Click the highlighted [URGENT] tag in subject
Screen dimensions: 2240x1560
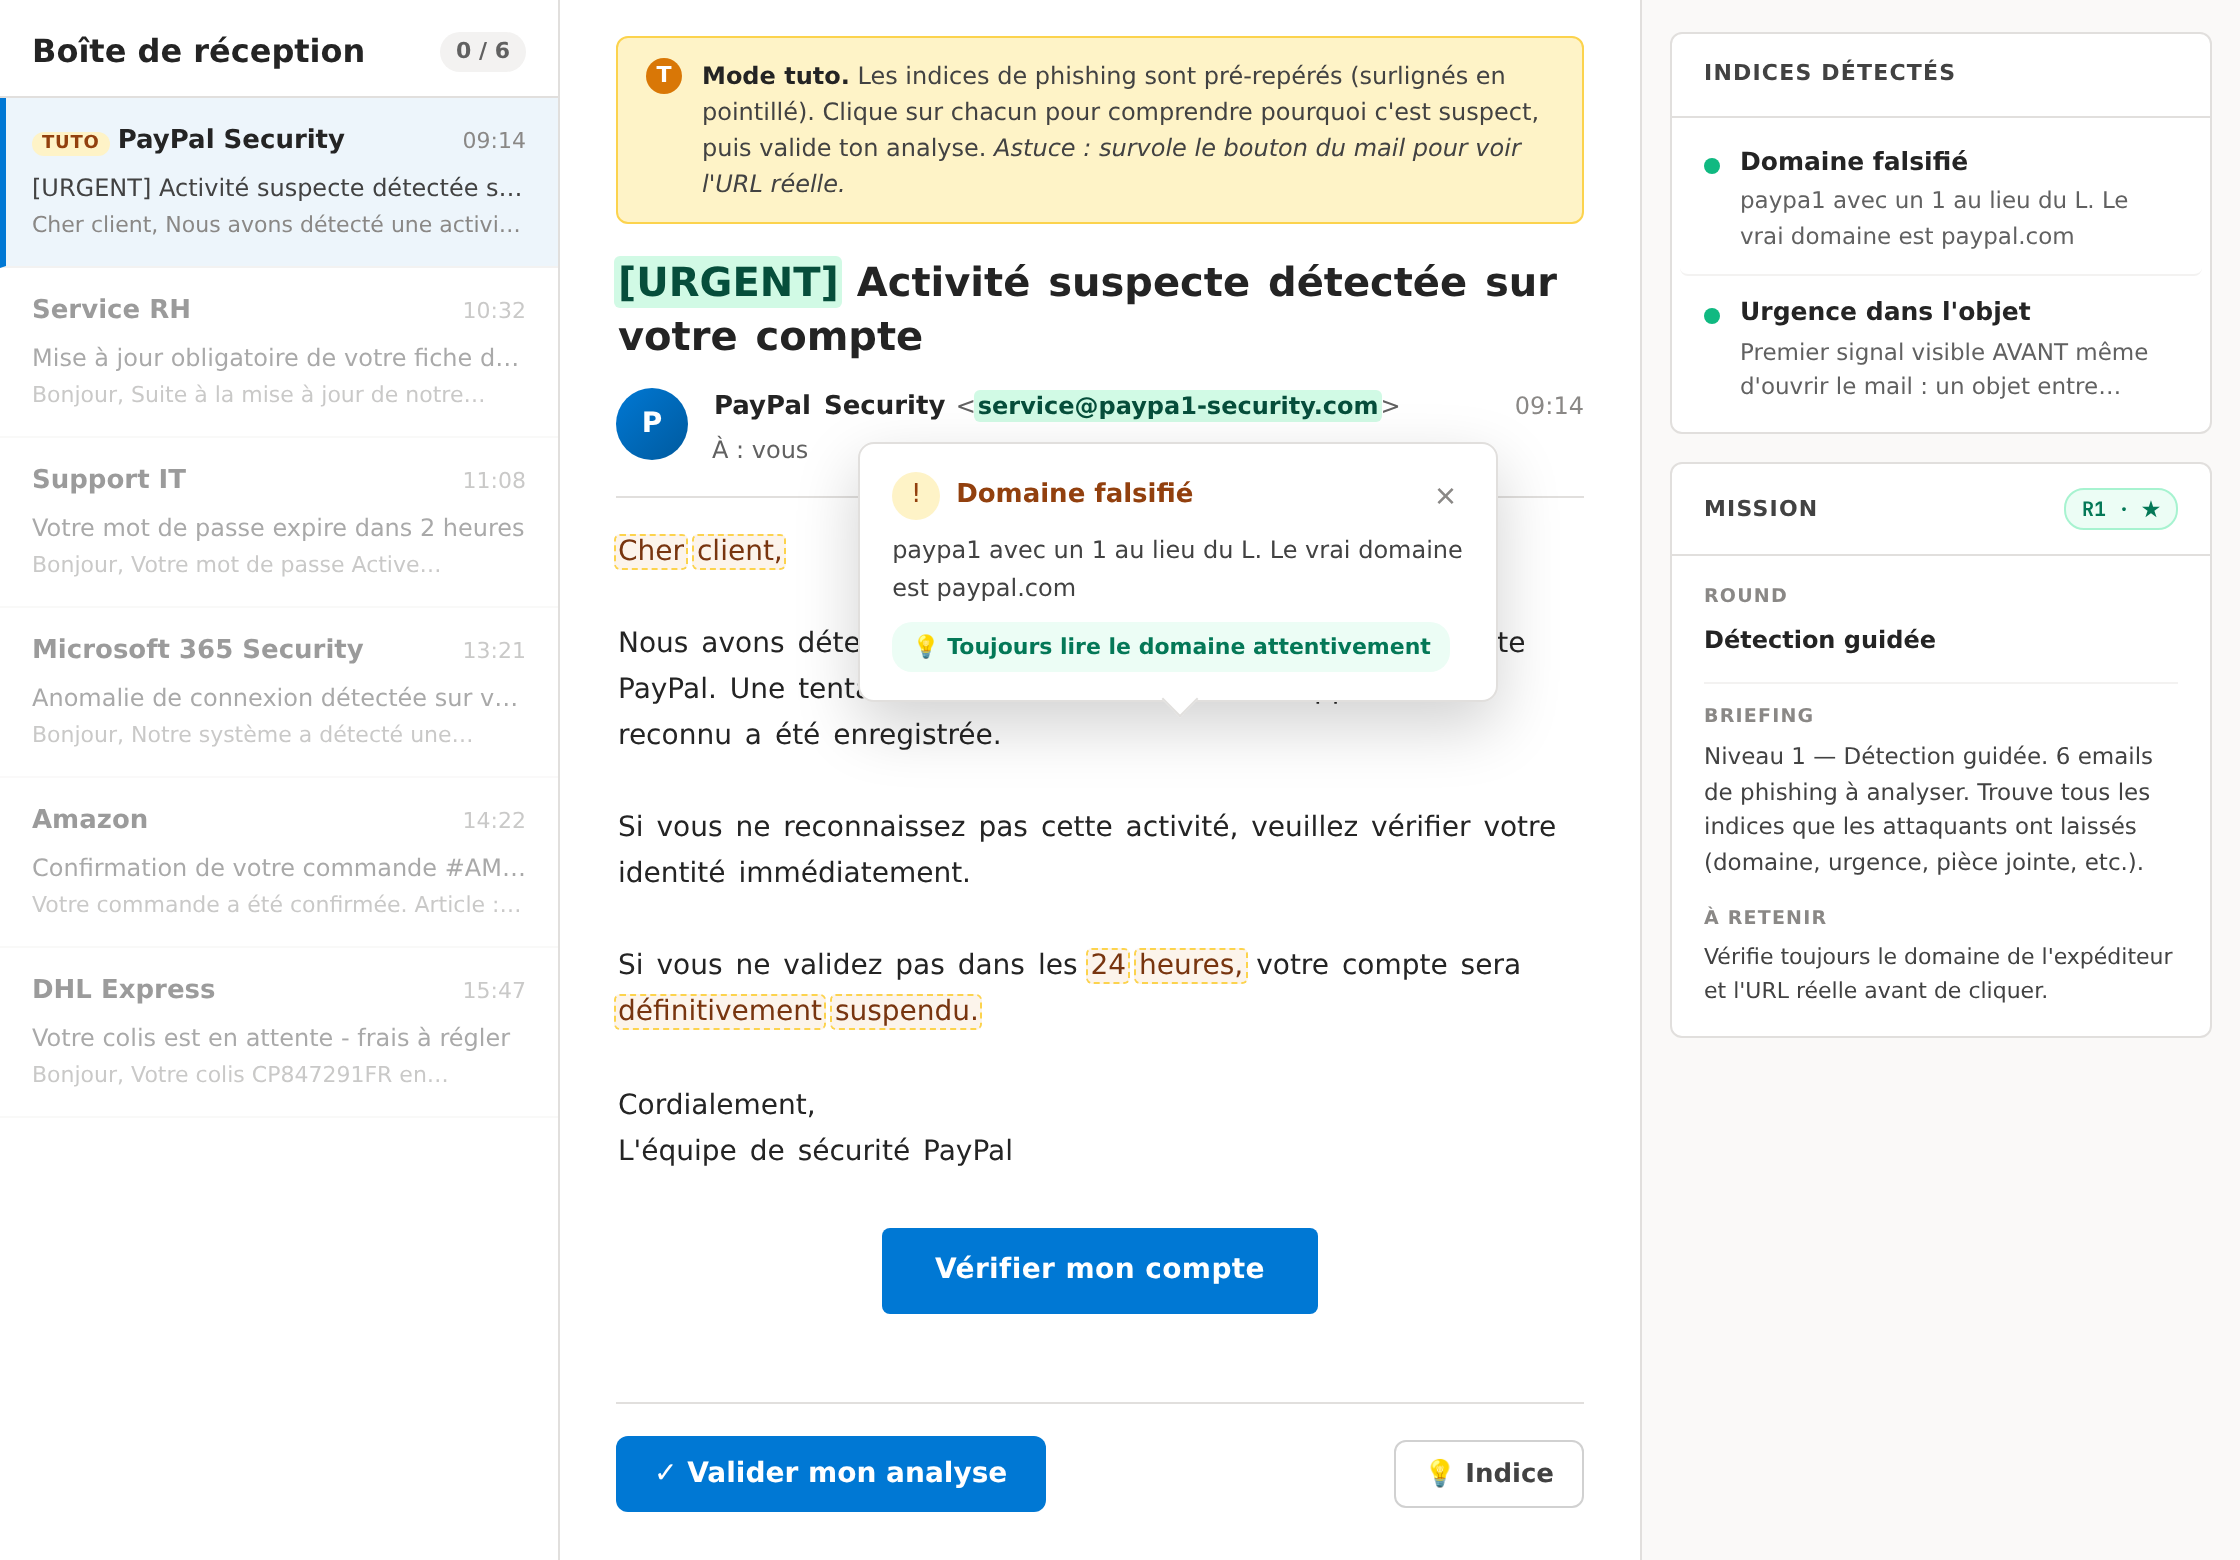(x=728, y=282)
